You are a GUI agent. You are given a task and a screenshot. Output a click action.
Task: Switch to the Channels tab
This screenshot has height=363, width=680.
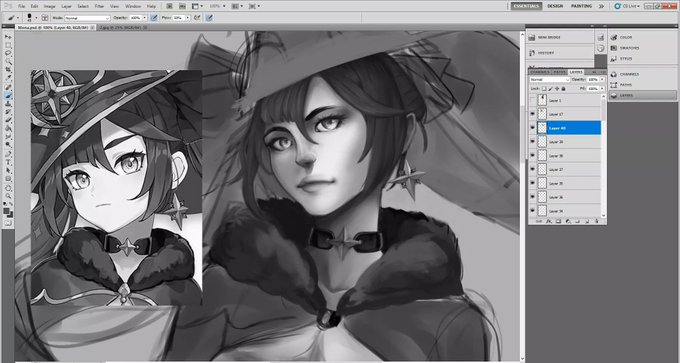coord(539,72)
